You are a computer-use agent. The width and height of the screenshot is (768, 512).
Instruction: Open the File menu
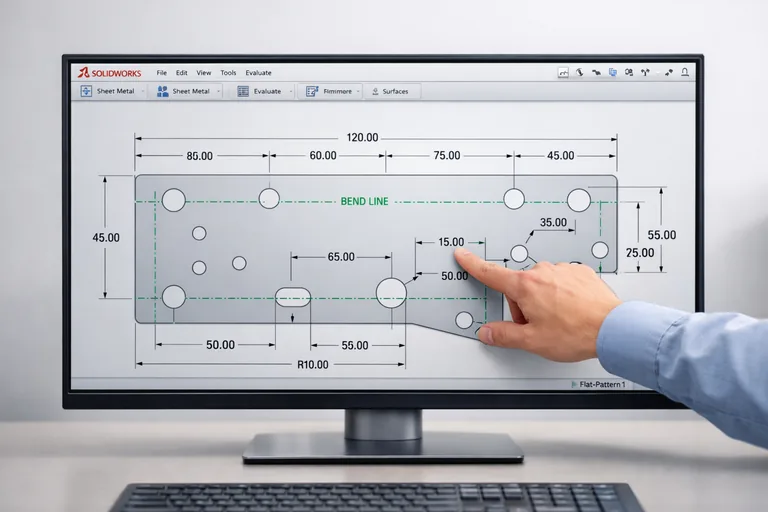161,73
